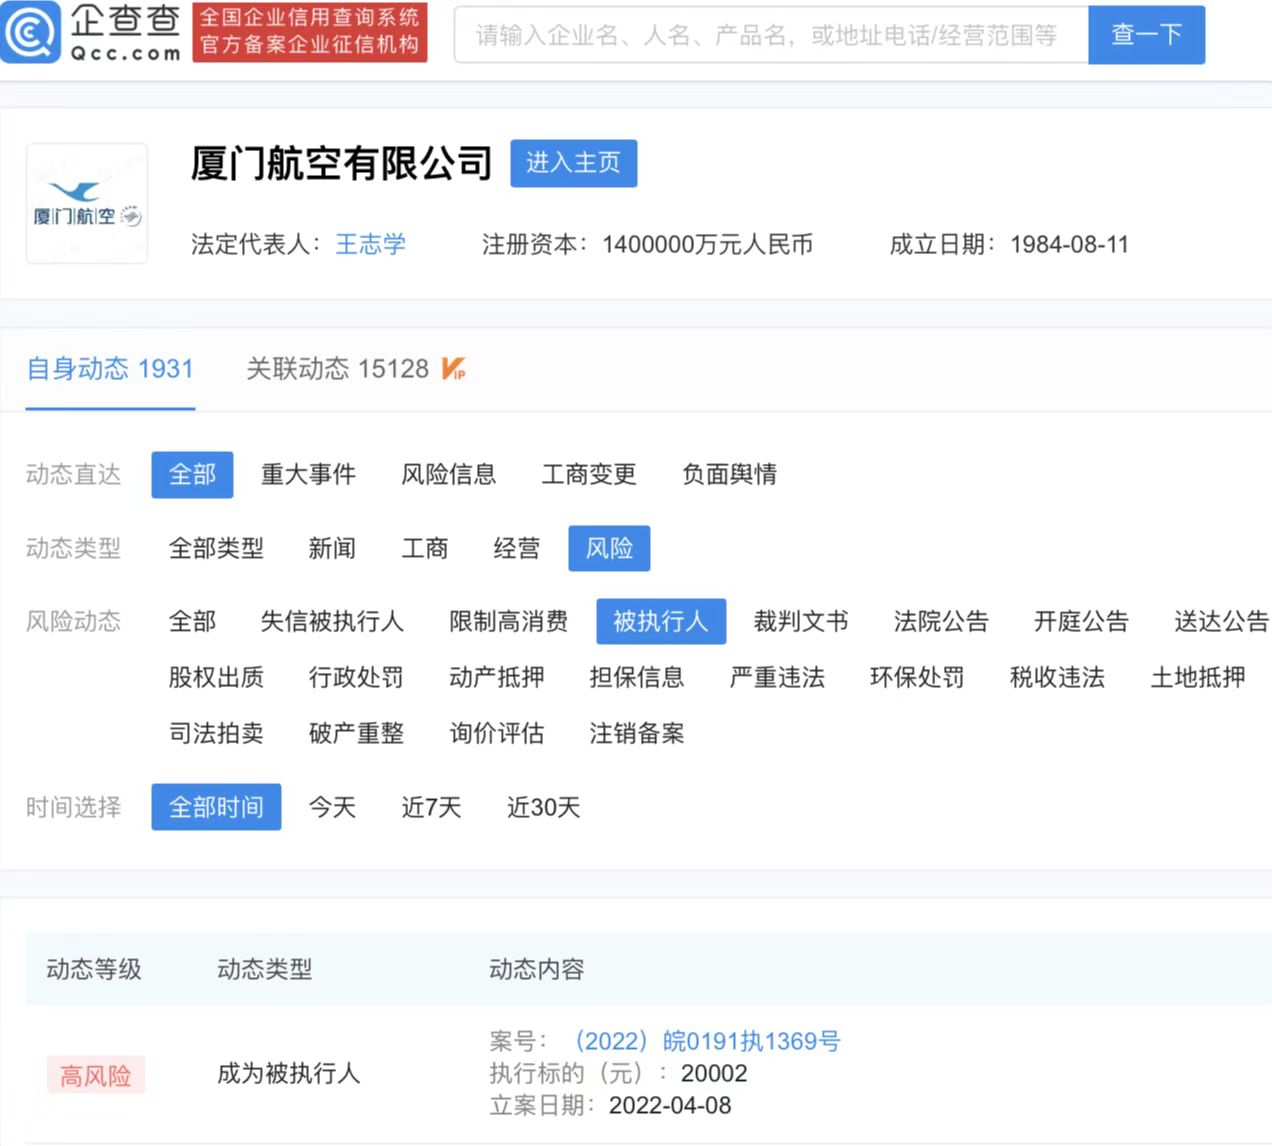Select 经营 dynamic type
The width and height of the screenshot is (1272, 1146).
pos(517,548)
